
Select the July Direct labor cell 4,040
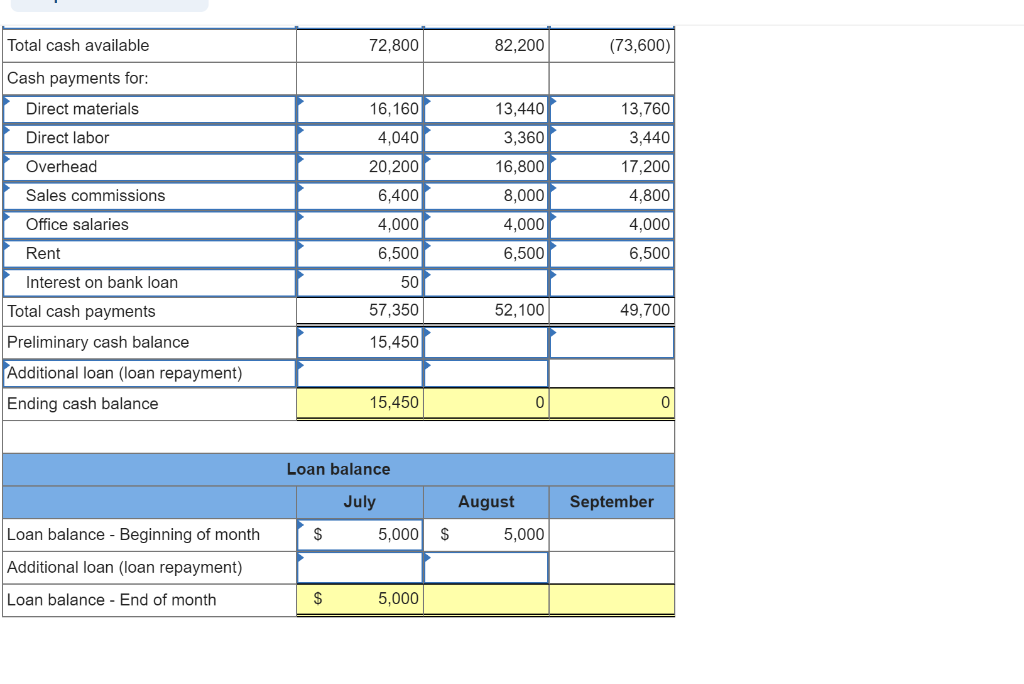[x=360, y=138]
